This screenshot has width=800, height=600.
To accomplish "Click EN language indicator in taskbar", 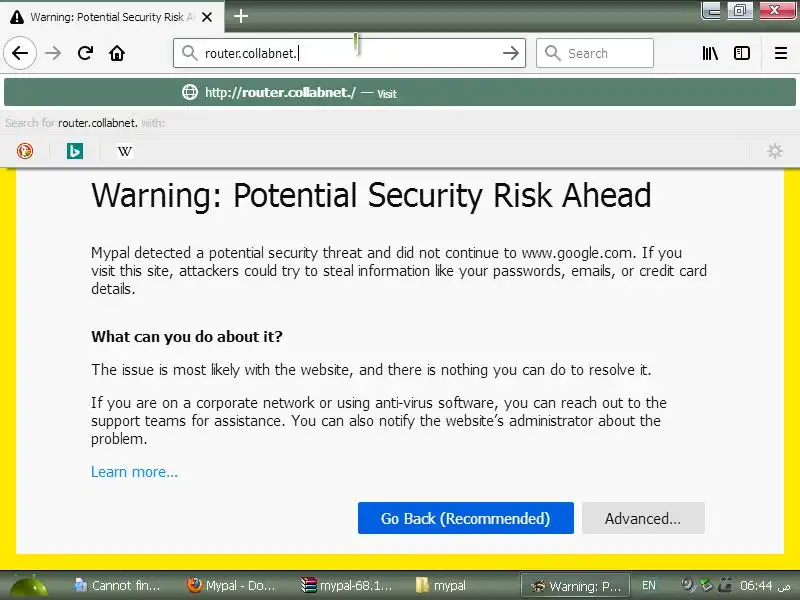I will [x=648, y=585].
